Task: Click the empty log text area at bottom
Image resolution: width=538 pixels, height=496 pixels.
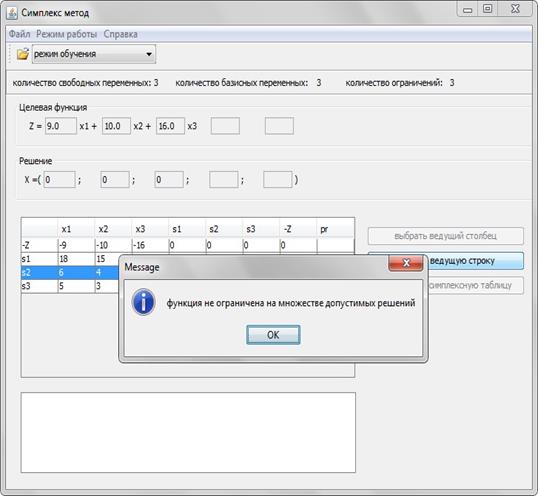Action: (188, 433)
